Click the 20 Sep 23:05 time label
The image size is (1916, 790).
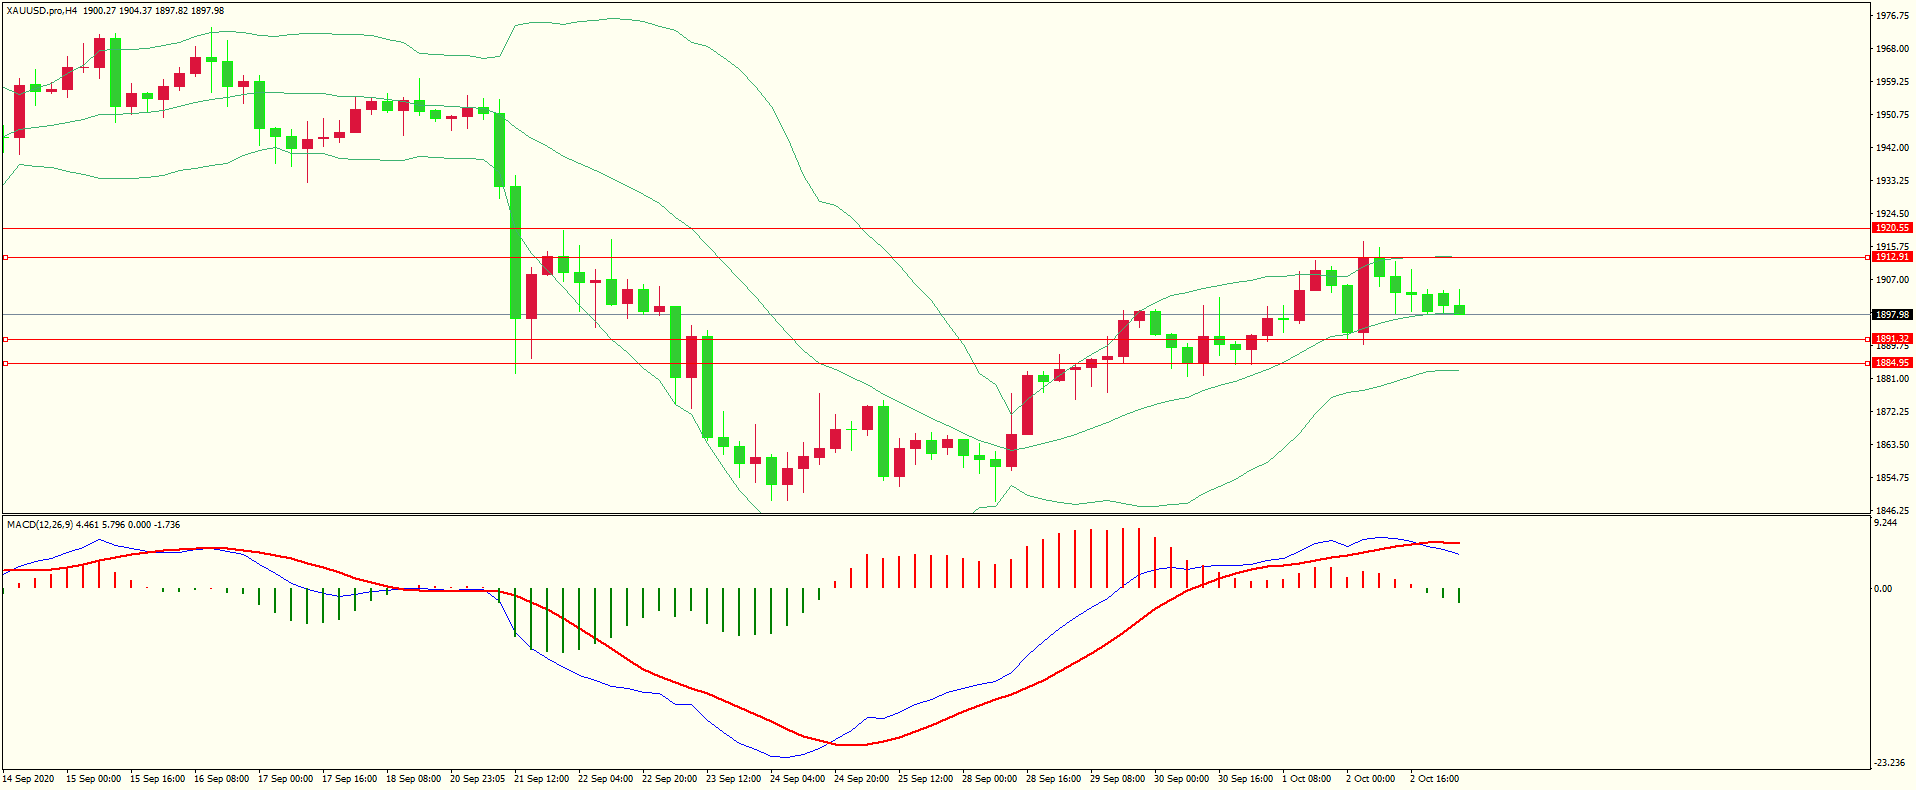tap(477, 779)
